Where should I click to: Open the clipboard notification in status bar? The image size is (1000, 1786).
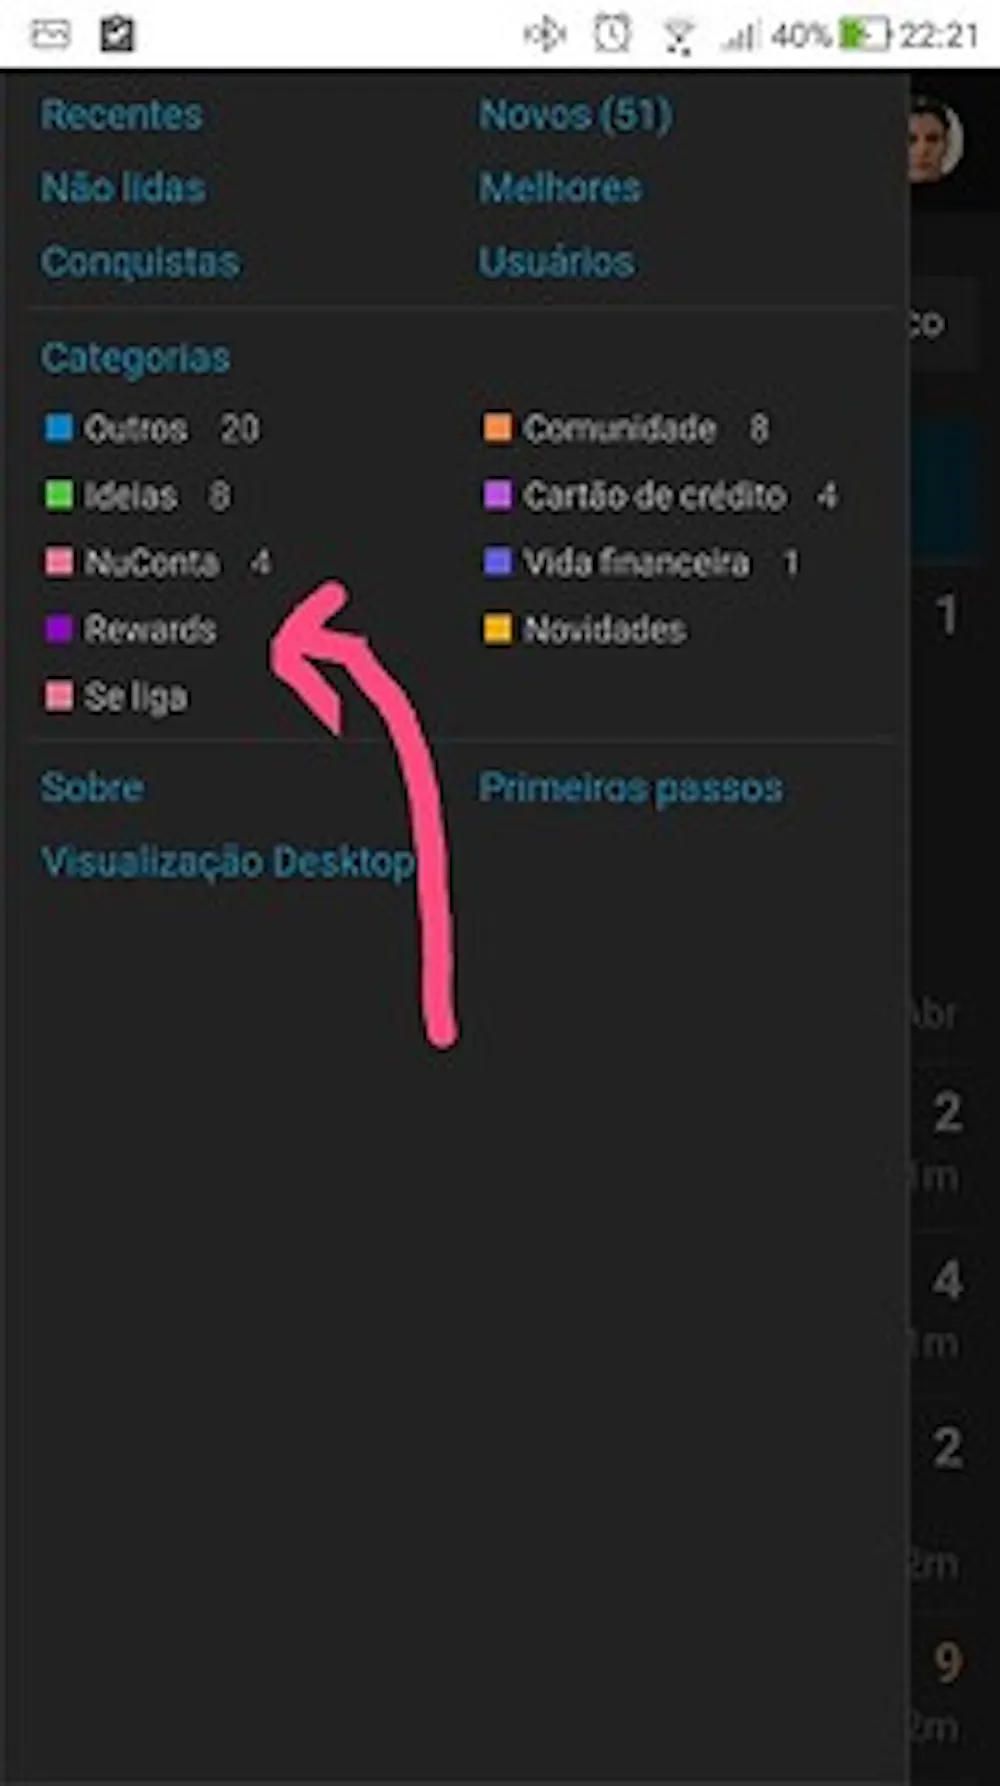(x=116, y=35)
